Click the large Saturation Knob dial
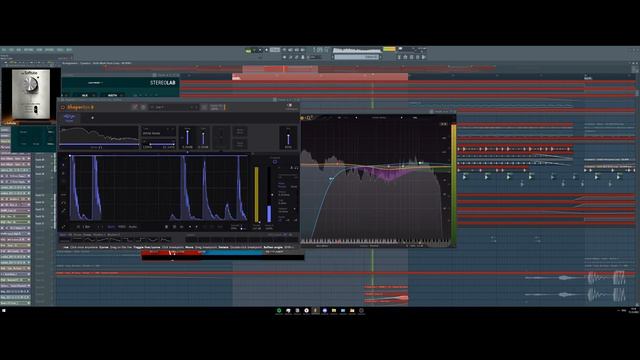This screenshot has height=360, width=640. coord(31,84)
